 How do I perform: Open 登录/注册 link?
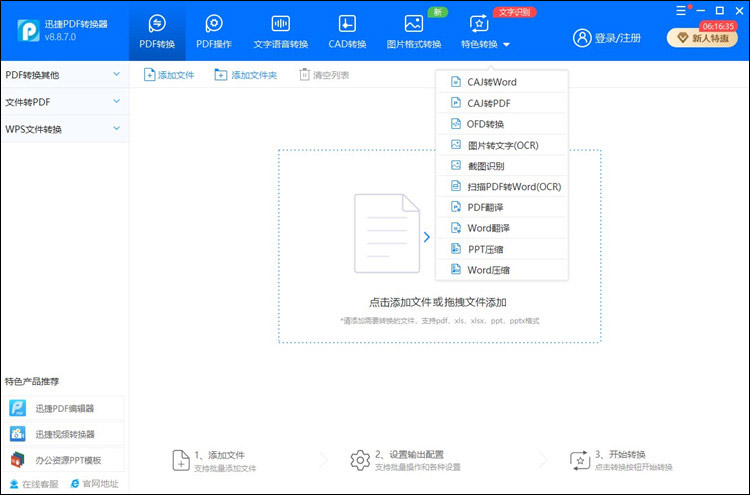[x=618, y=38]
